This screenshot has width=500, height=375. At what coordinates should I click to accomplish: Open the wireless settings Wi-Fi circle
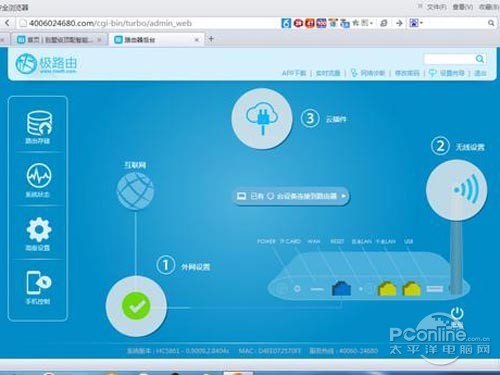coord(457,190)
